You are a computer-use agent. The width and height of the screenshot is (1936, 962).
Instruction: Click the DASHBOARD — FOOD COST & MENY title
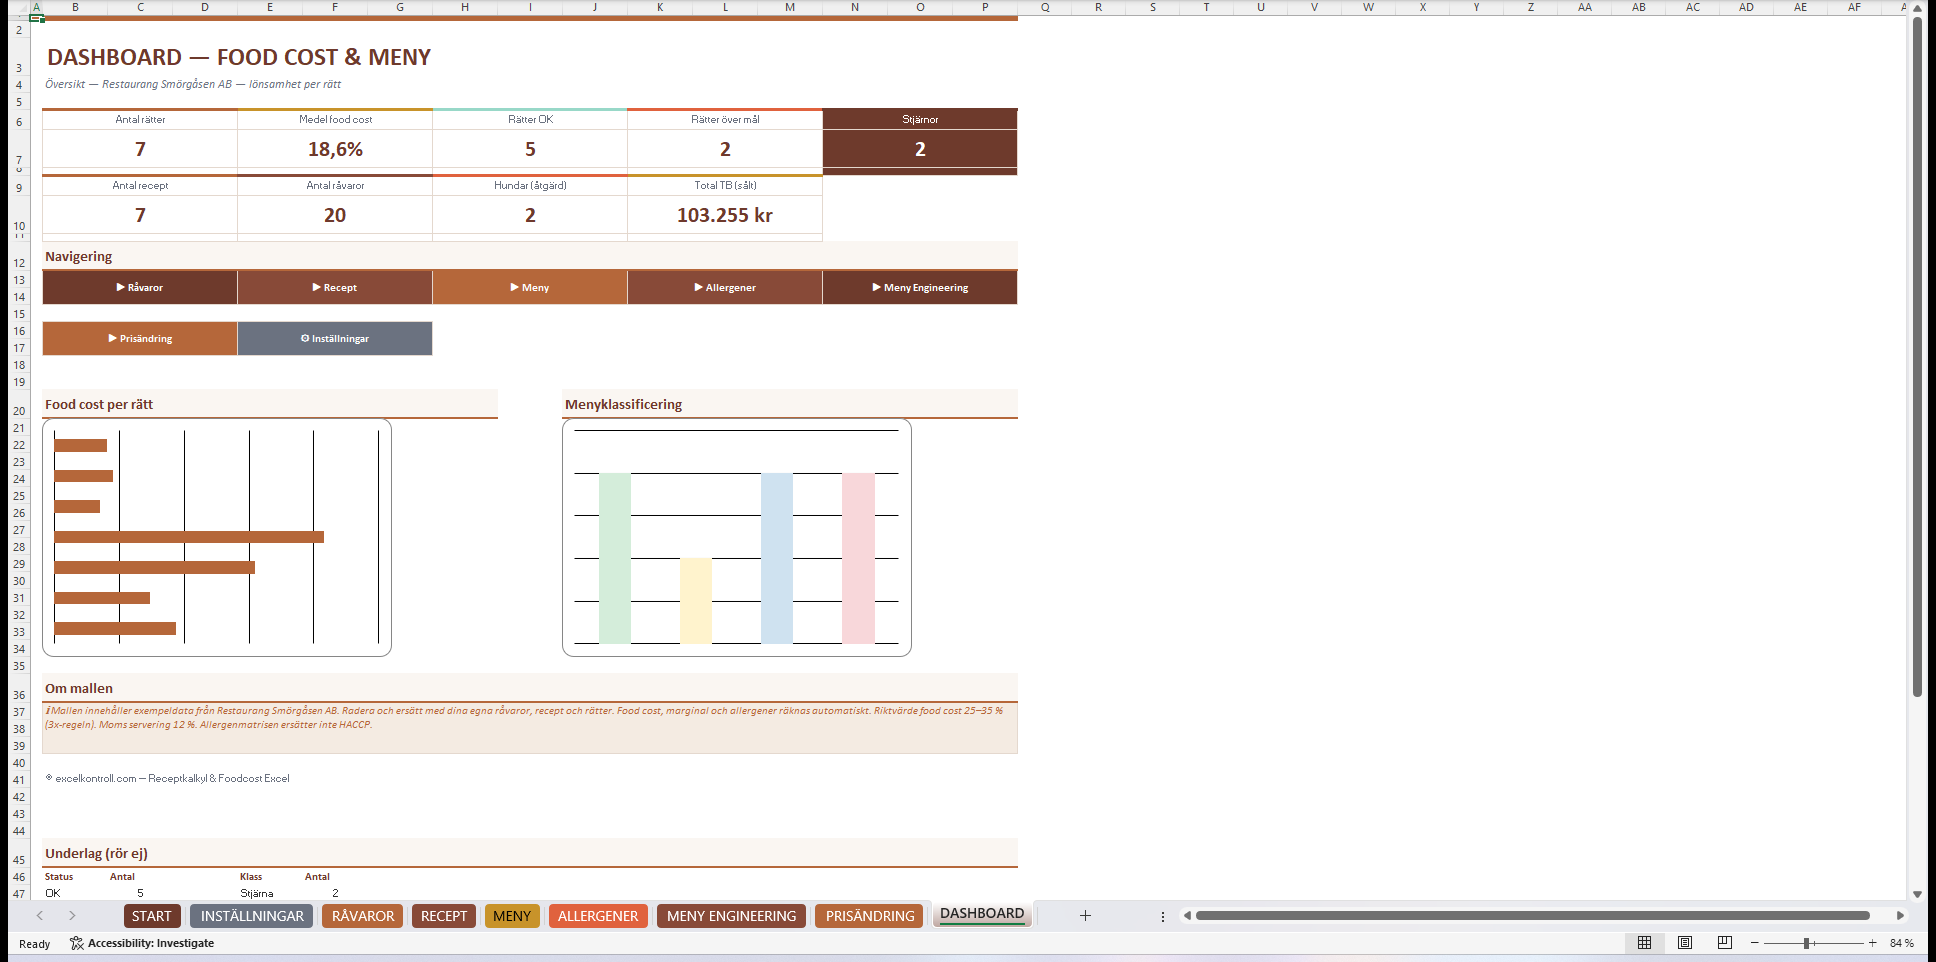click(239, 57)
